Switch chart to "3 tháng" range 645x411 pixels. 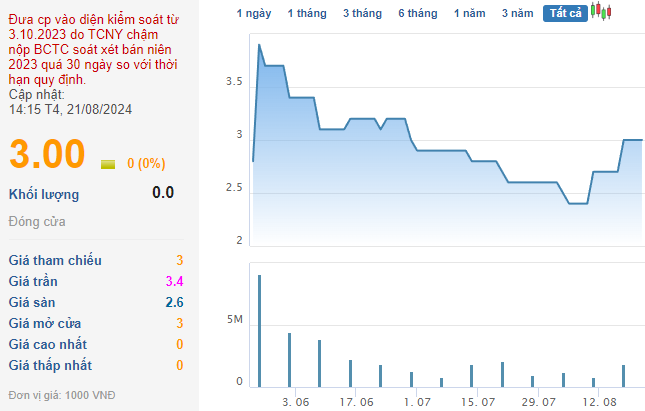pos(361,13)
